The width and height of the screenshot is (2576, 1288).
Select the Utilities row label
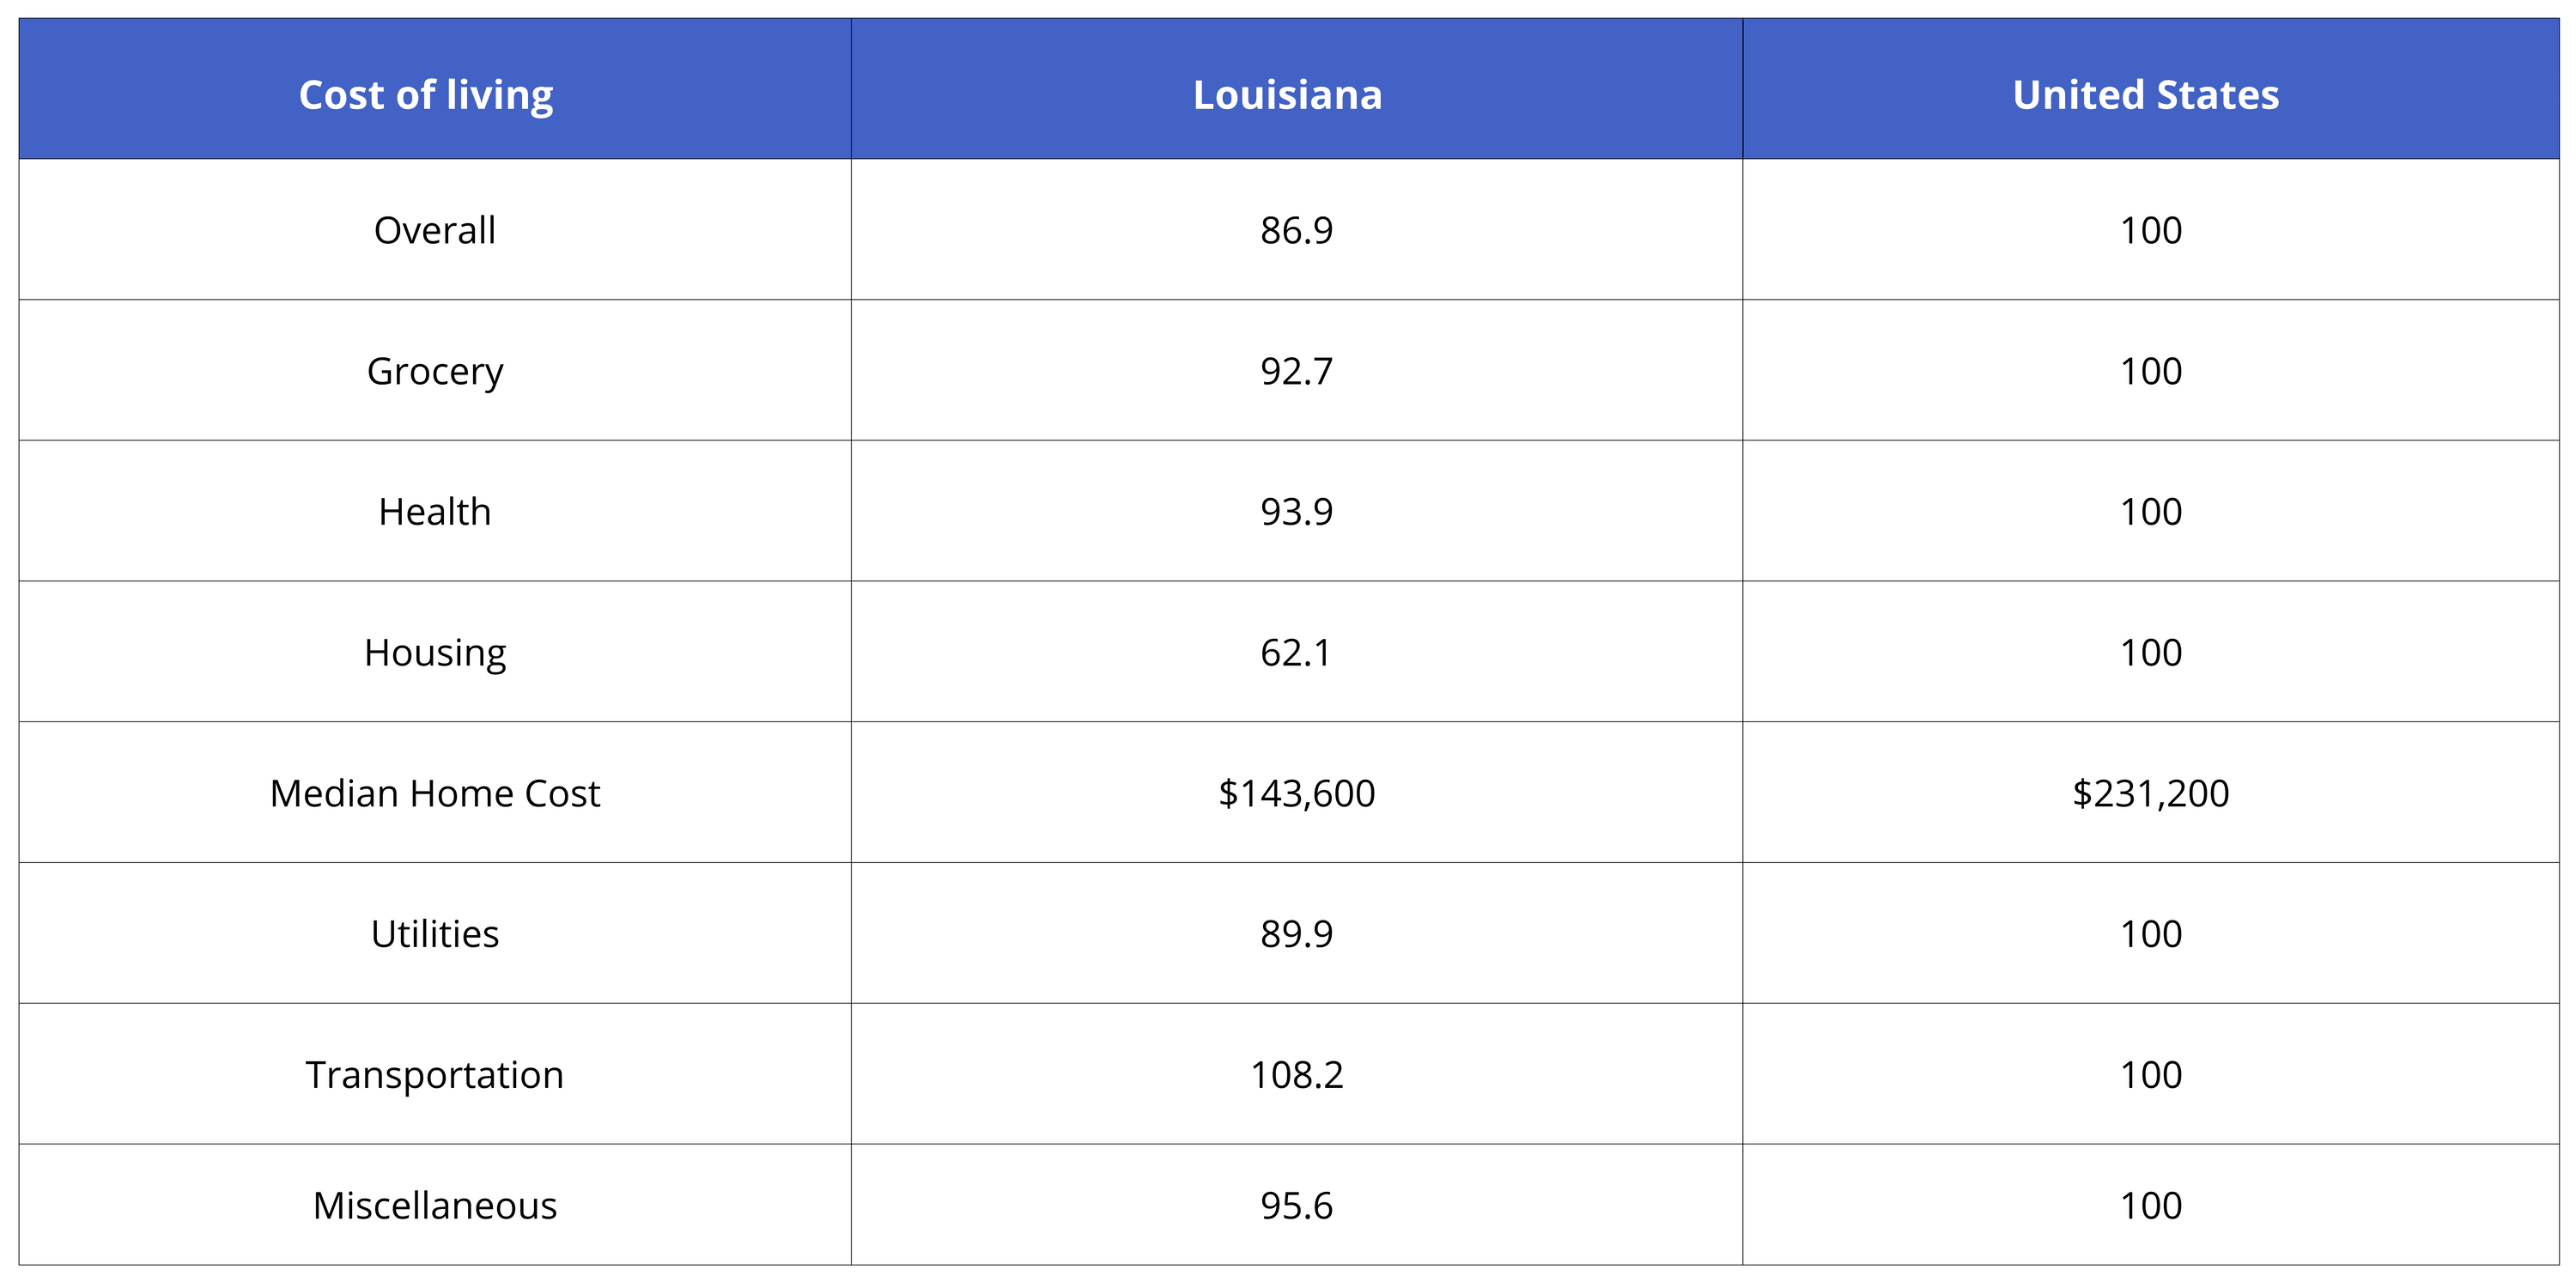435,934
